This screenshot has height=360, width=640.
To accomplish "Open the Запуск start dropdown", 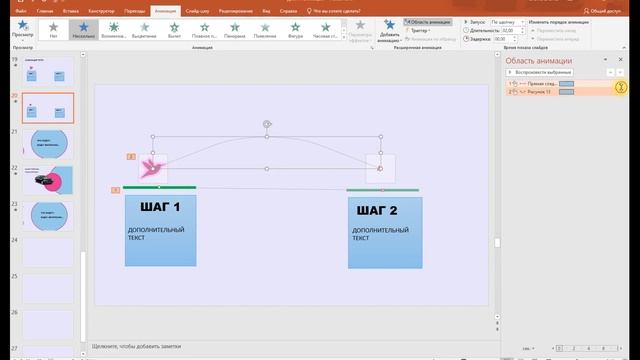I will pyautogui.click(x=507, y=22).
